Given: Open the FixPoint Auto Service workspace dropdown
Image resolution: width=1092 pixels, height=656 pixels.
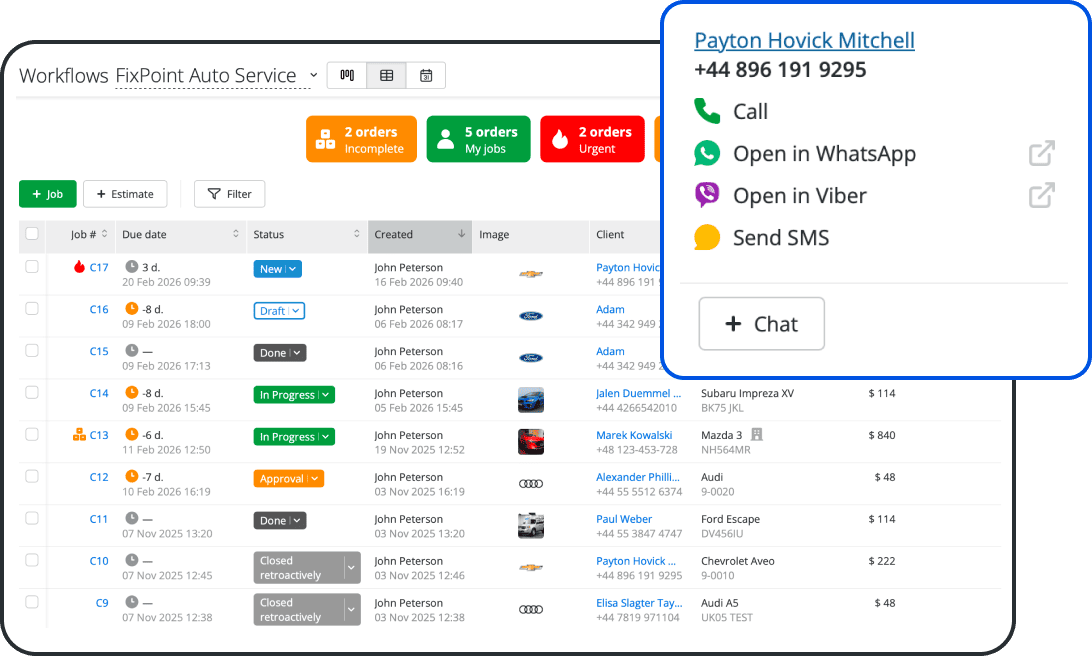Looking at the screenshot, I should 313,75.
